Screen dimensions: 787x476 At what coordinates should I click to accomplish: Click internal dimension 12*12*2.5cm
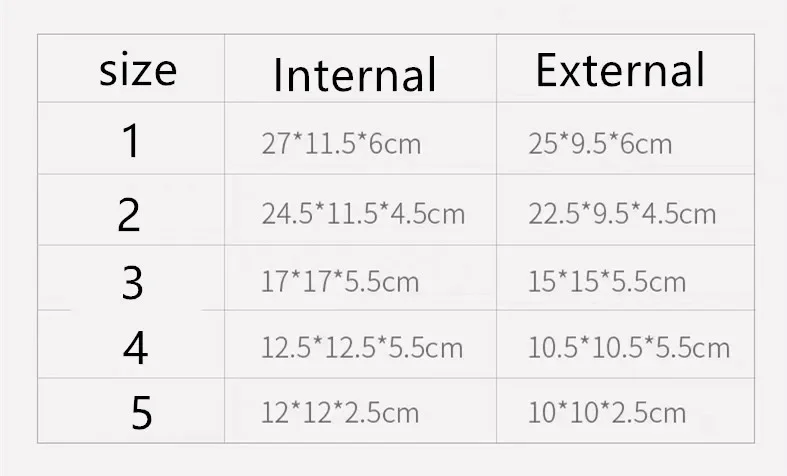(340, 413)
